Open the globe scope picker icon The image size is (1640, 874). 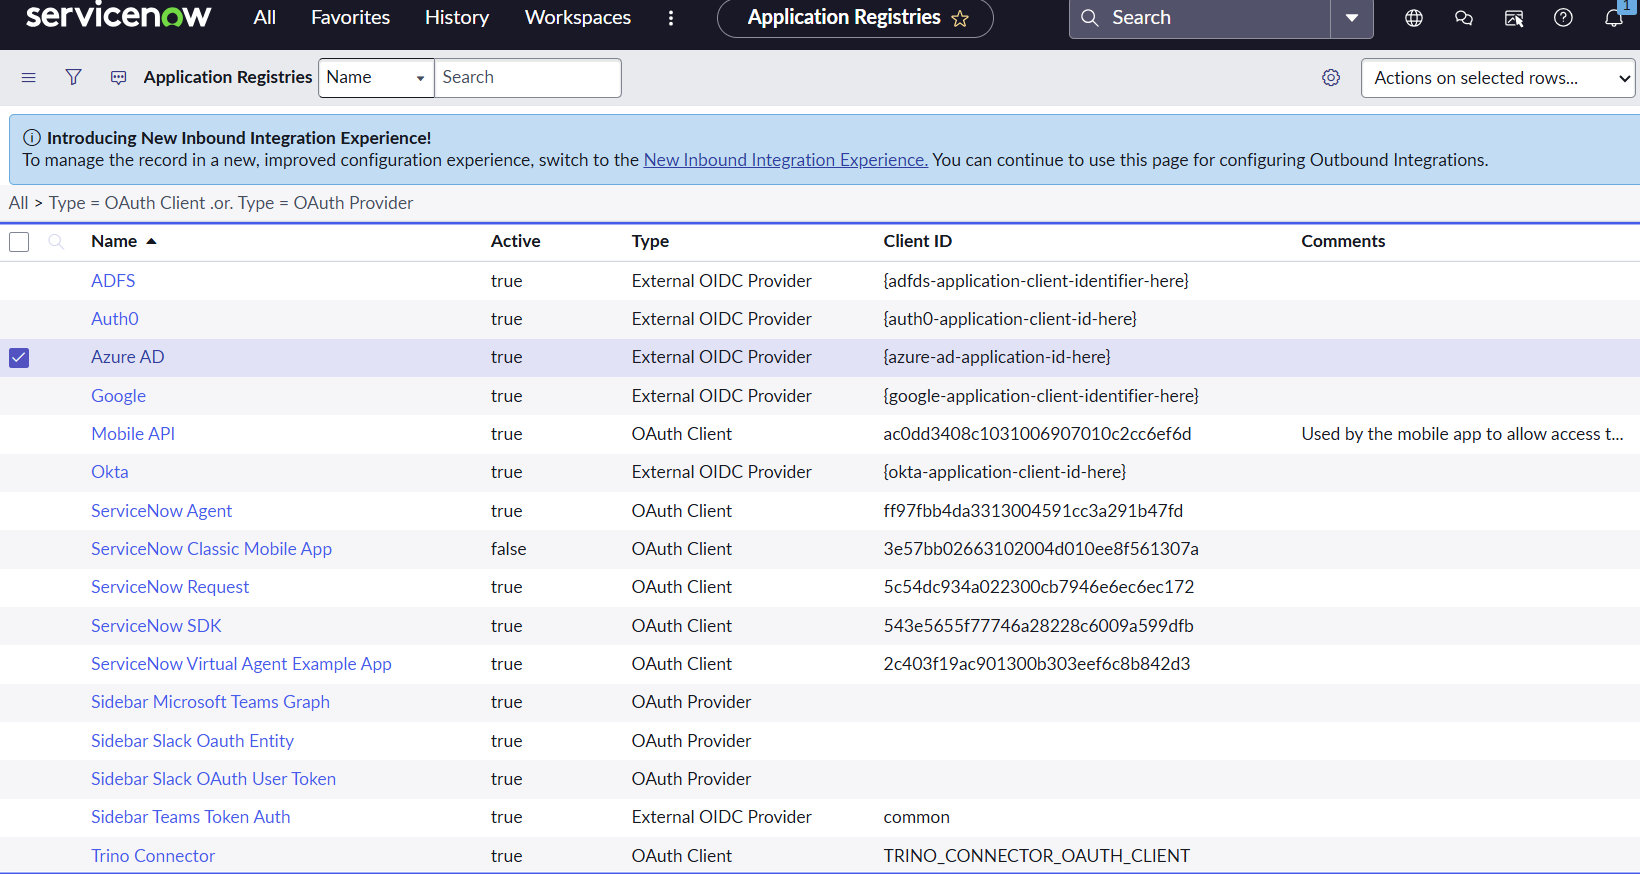click(x=1413, y=18)
